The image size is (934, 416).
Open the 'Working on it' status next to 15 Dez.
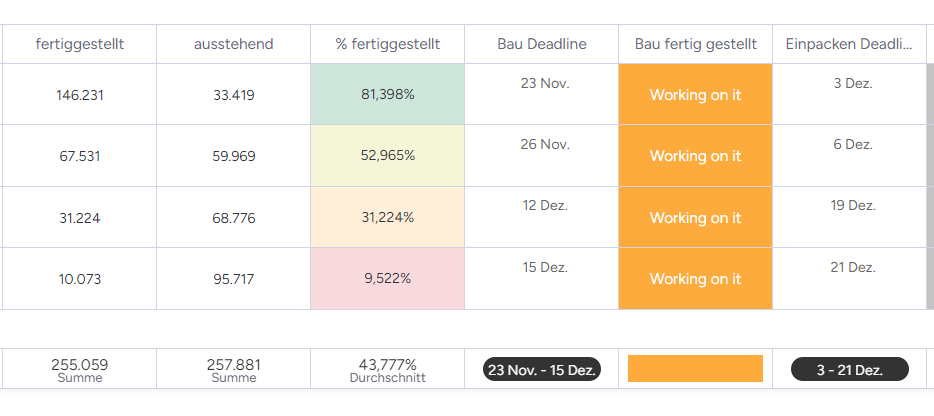pos(695,279)
